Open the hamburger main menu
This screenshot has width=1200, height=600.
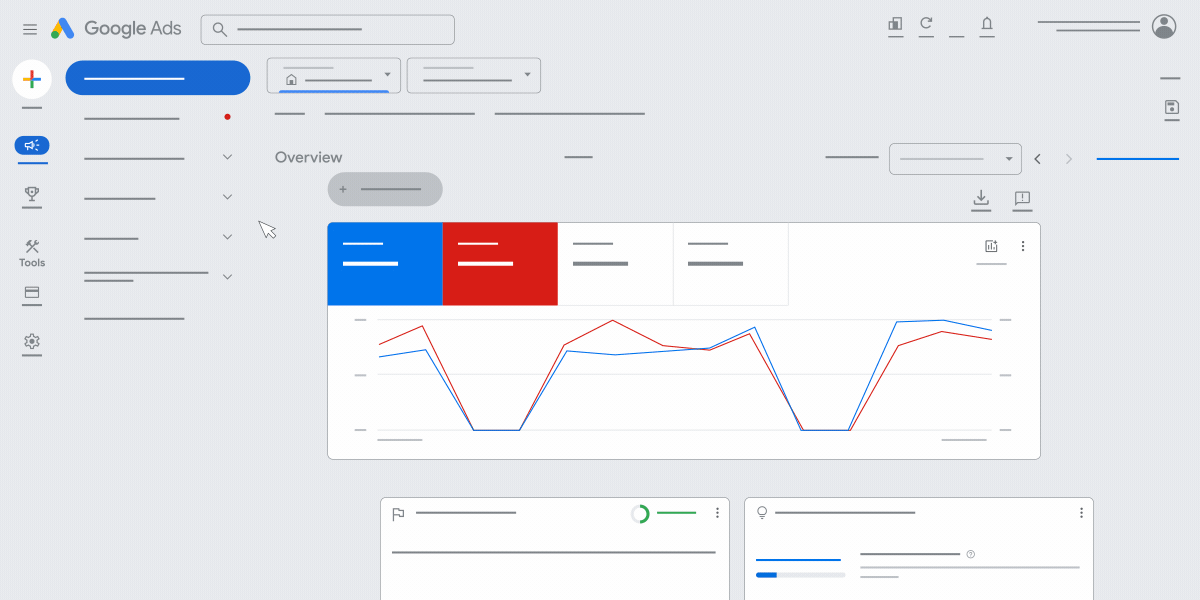(30, 29)
